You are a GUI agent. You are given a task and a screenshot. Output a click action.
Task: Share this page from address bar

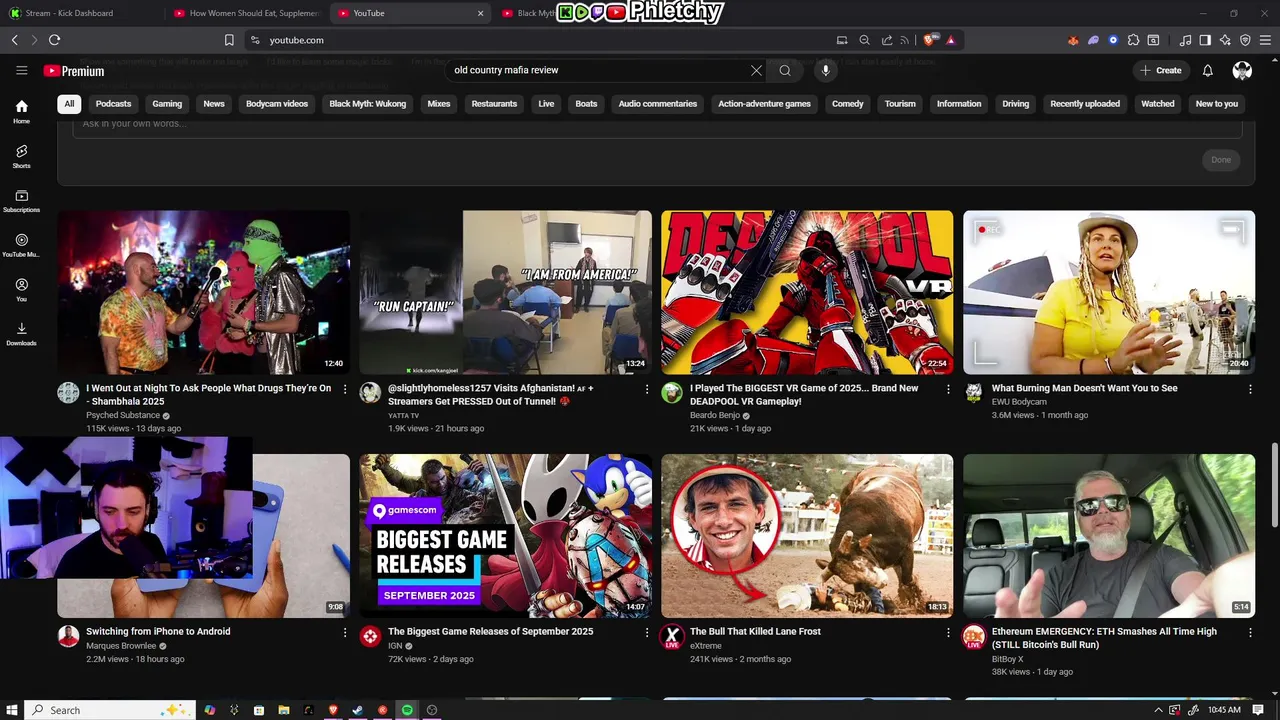click(x=886, y=40)
